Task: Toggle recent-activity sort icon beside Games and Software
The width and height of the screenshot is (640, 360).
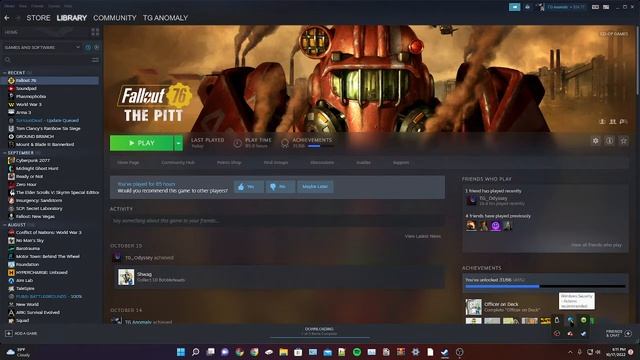Action: coord(88,47)
